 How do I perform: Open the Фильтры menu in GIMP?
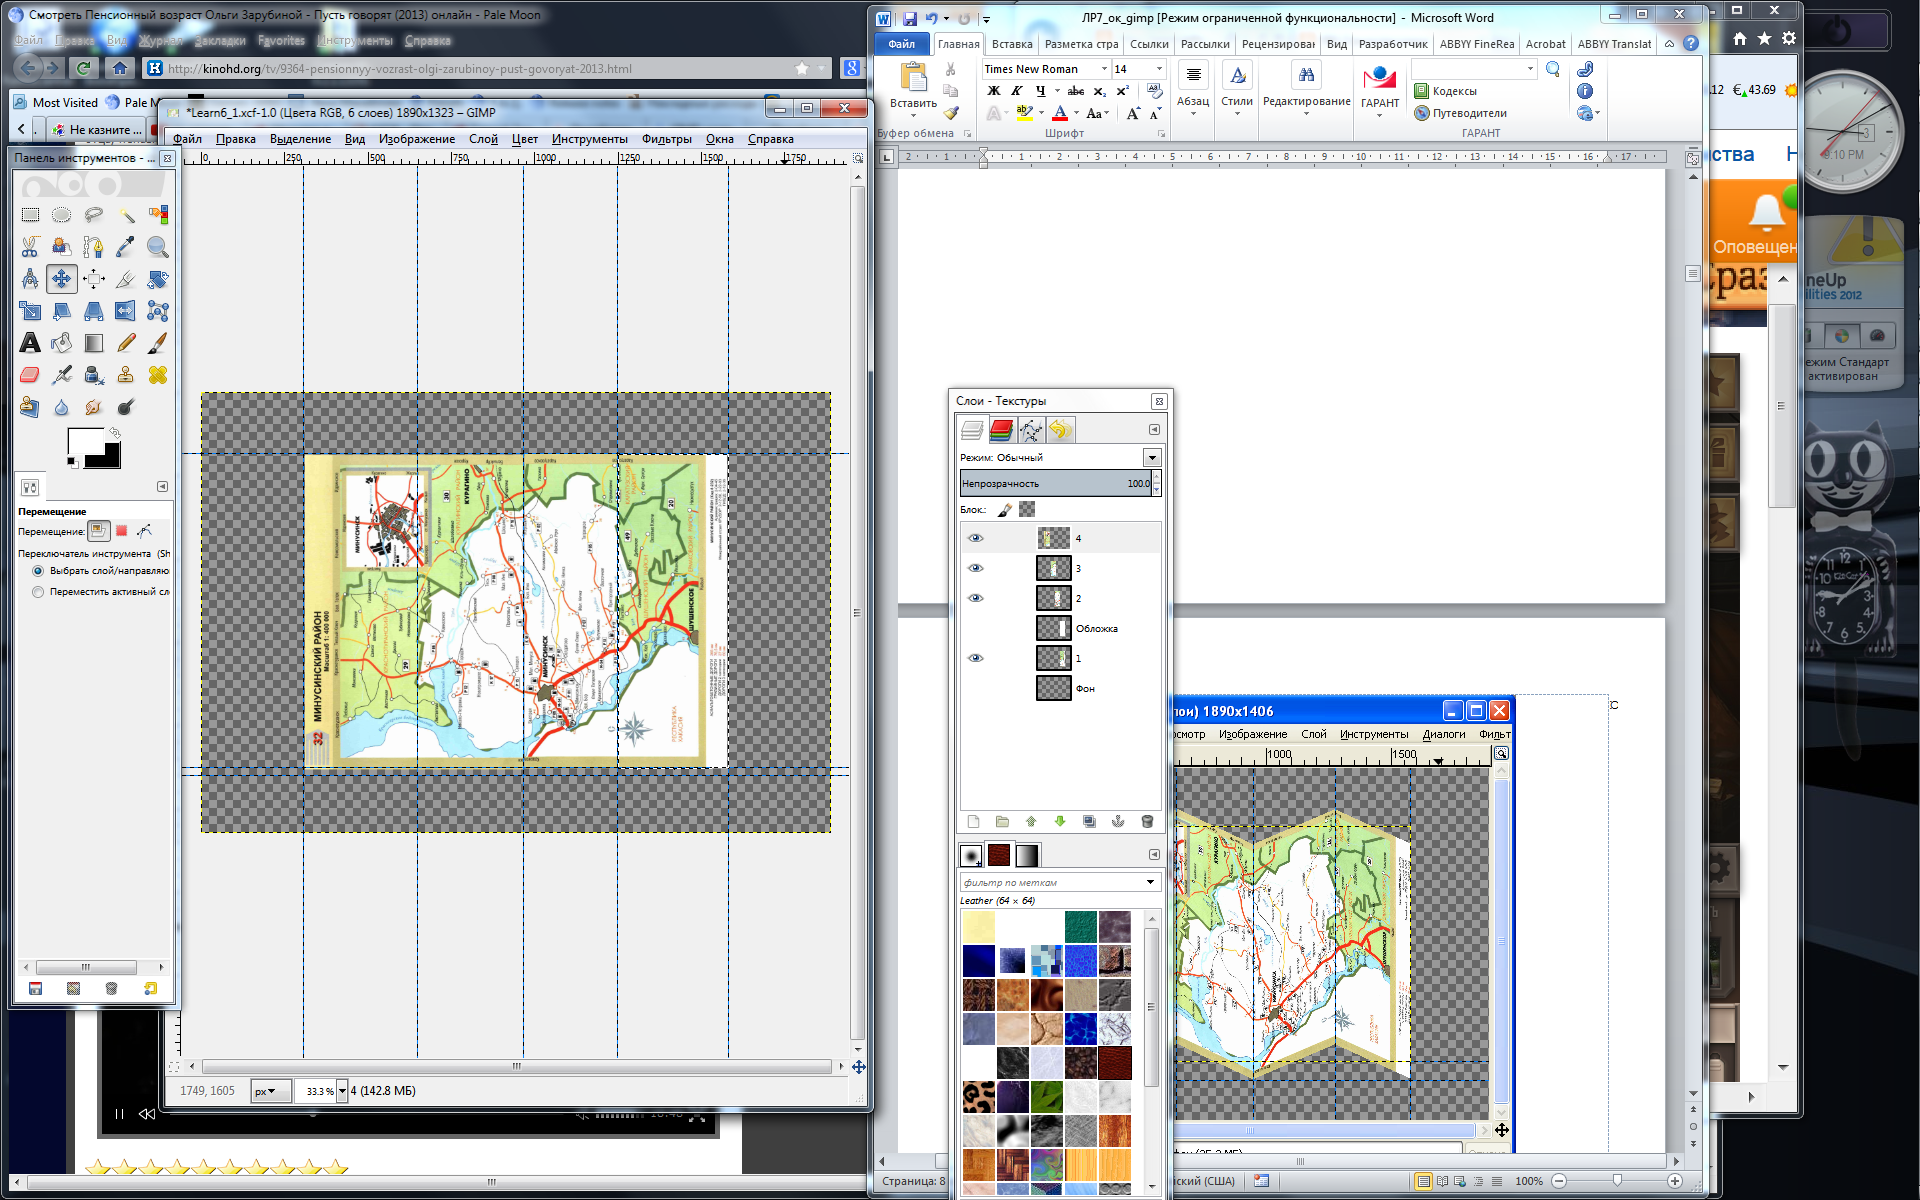[667, 139]
